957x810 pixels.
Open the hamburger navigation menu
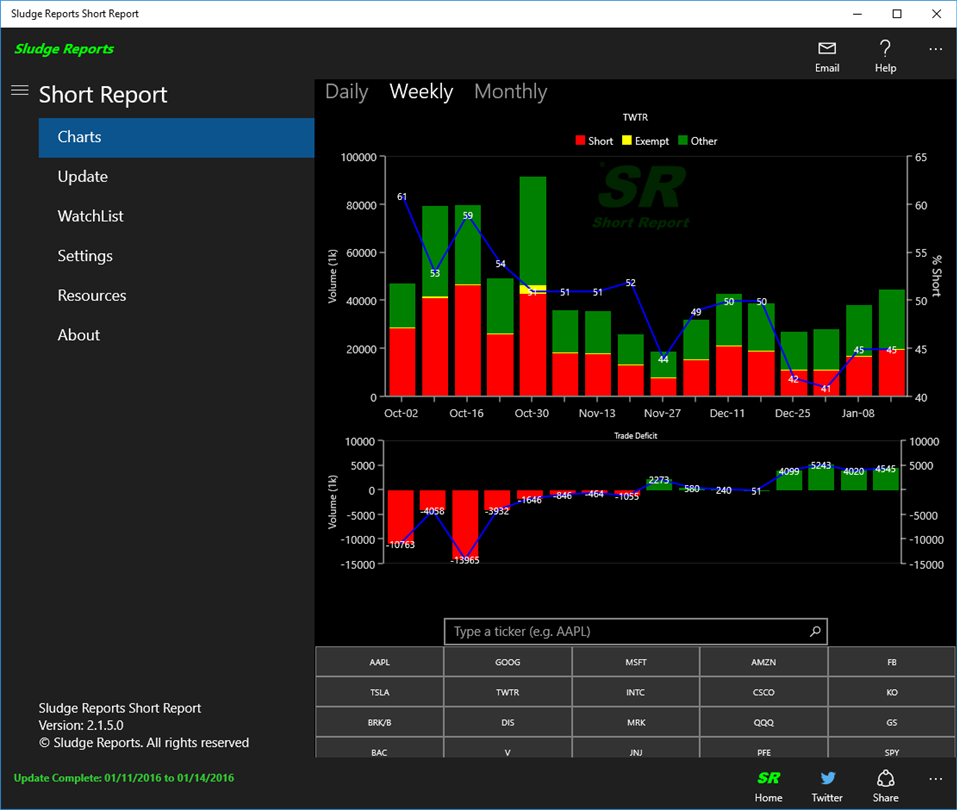click(20, 91)
